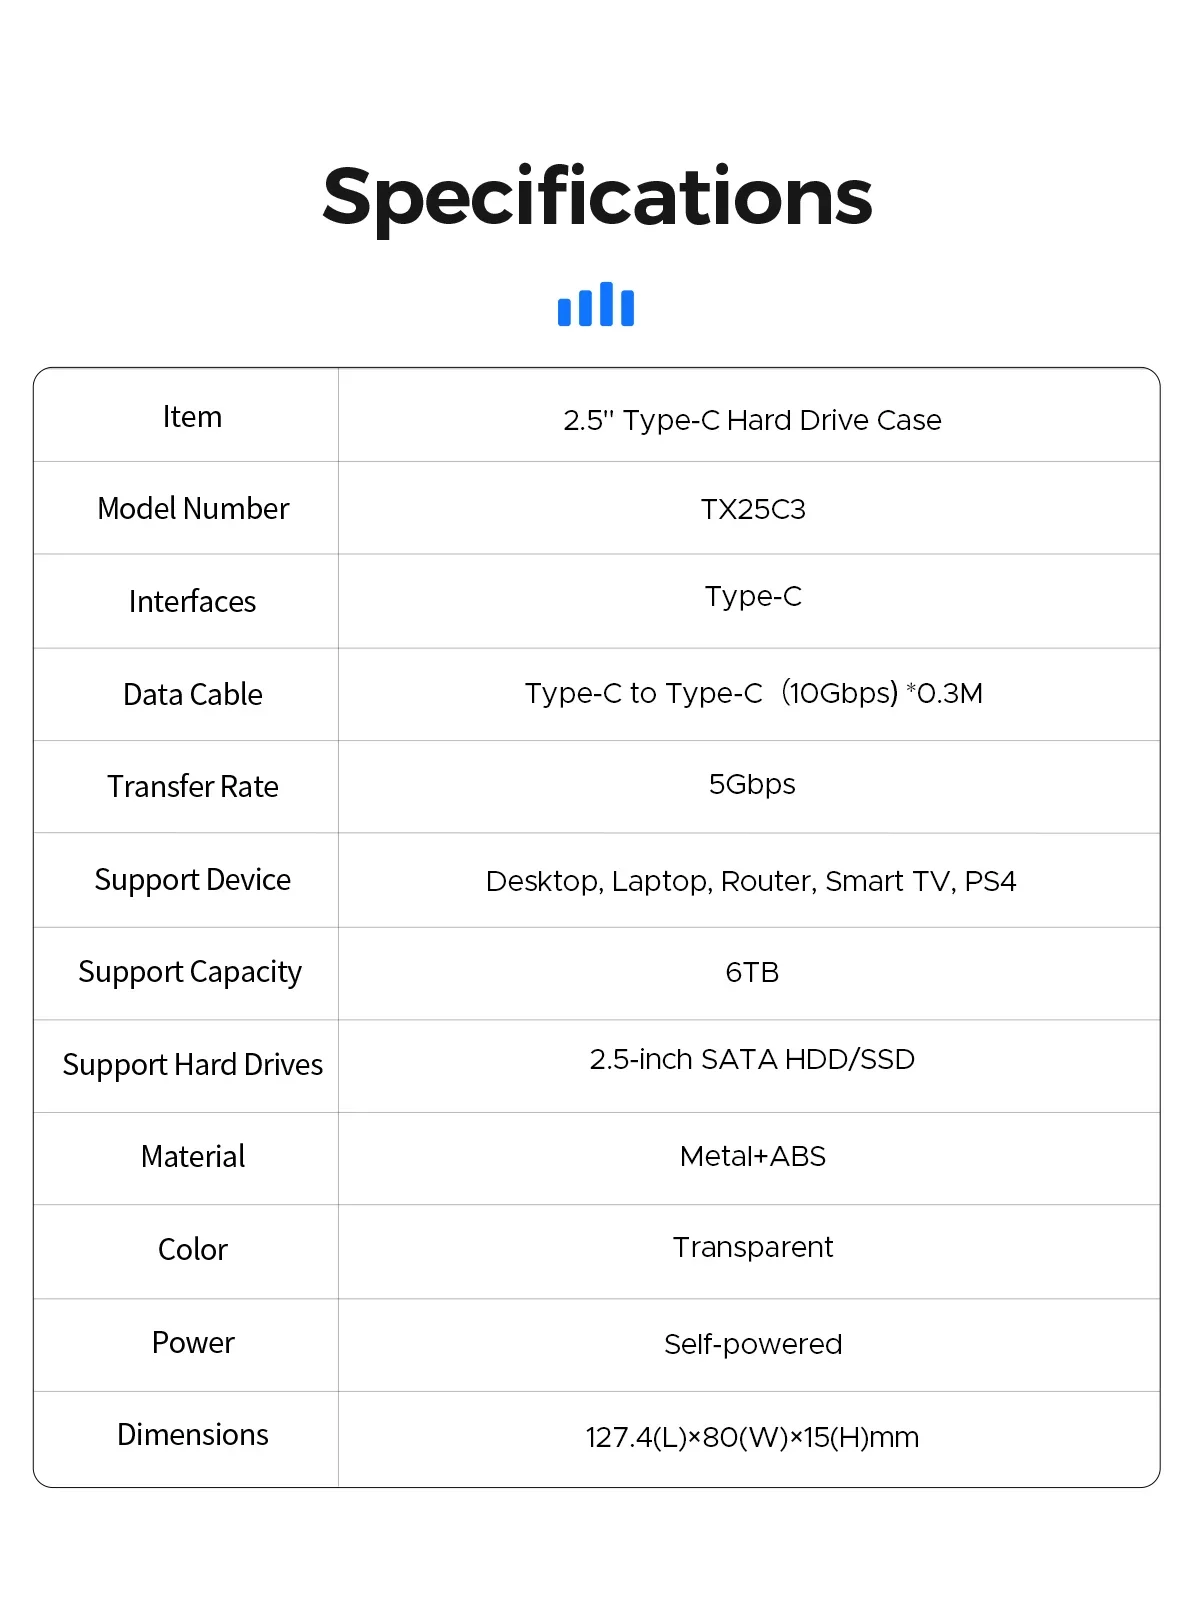Viewport: 1200px width, 1600px height.
Task: Click the Transfer Rate label
Action: [x=193, y=787]
